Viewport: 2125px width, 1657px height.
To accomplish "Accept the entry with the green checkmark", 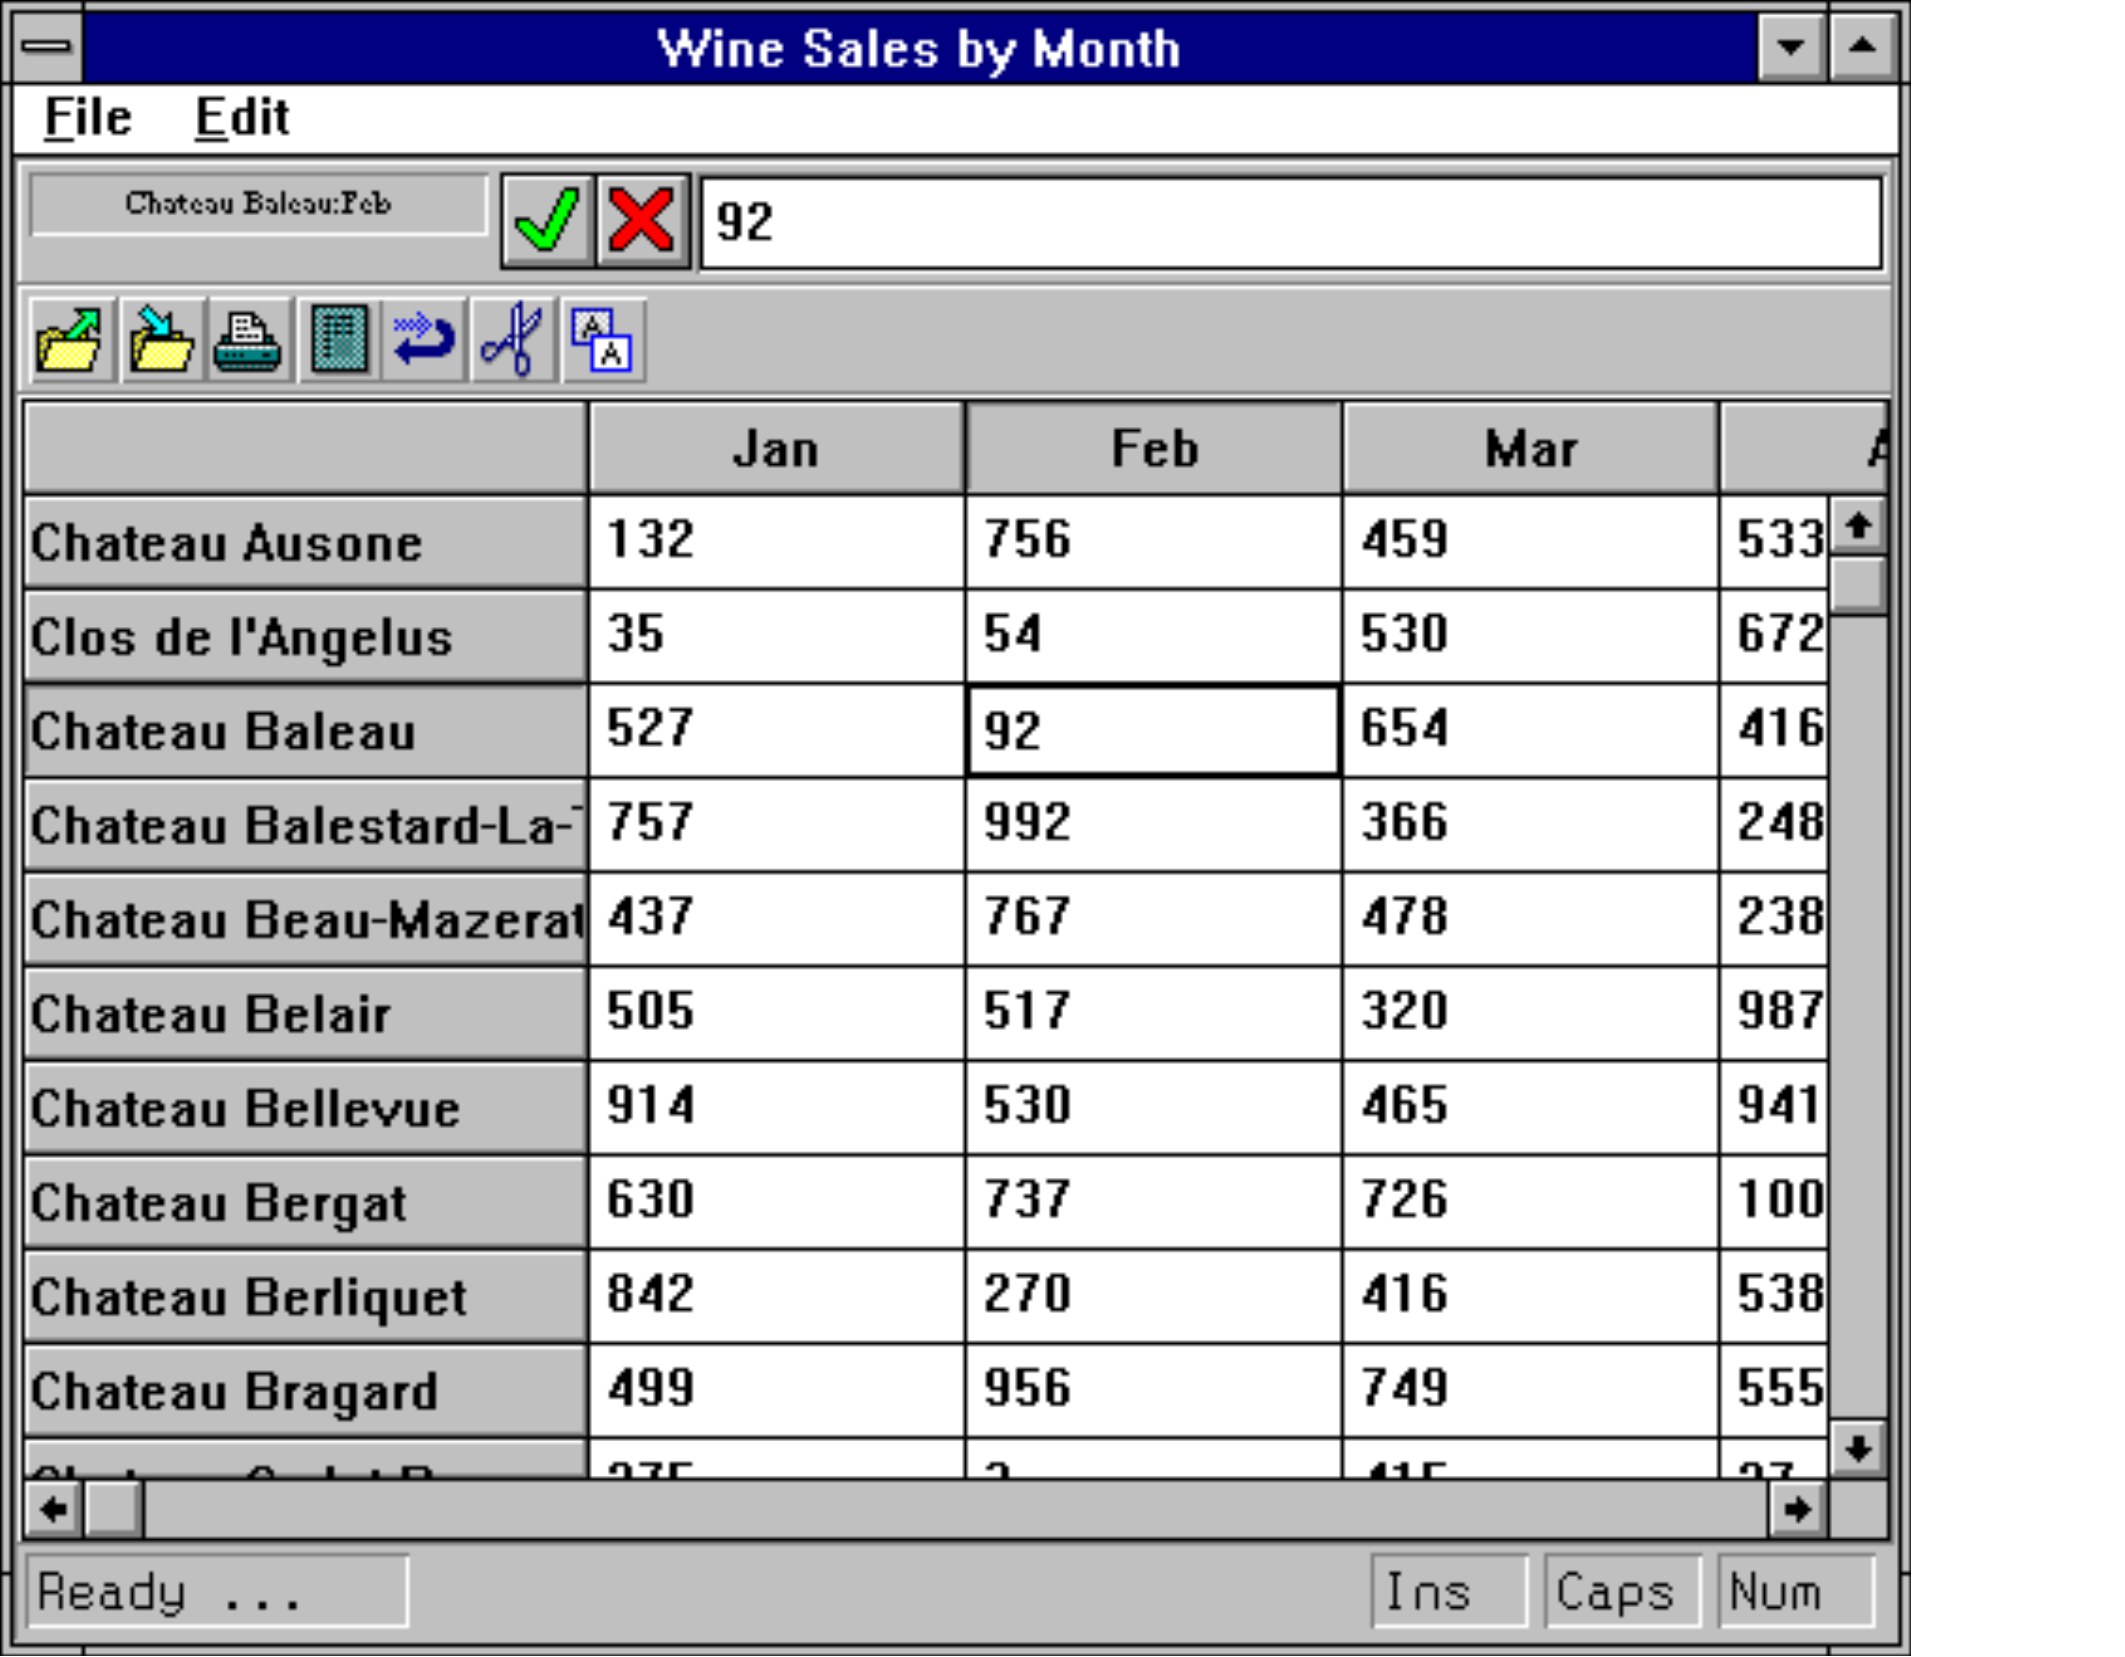I will click(547, 221).
